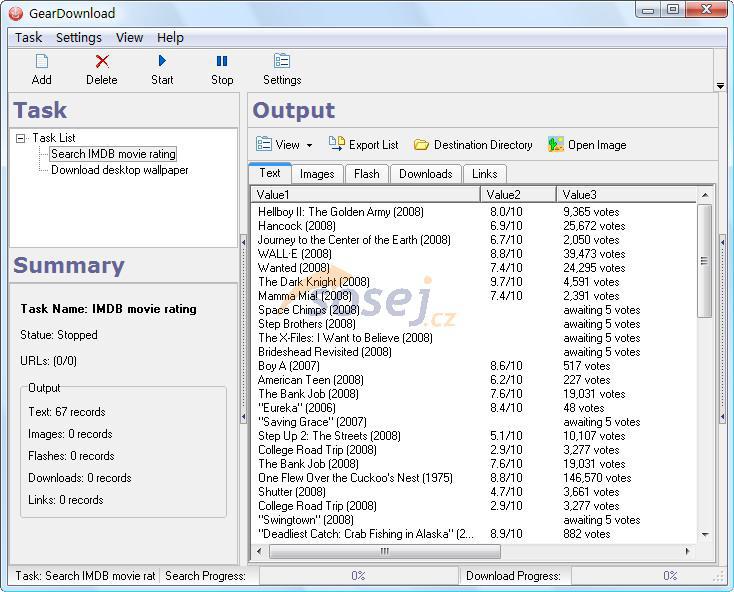Select the Step Brothers (2008) row
Viewport: 734px width, 592px height.
[x=474, y=324]
